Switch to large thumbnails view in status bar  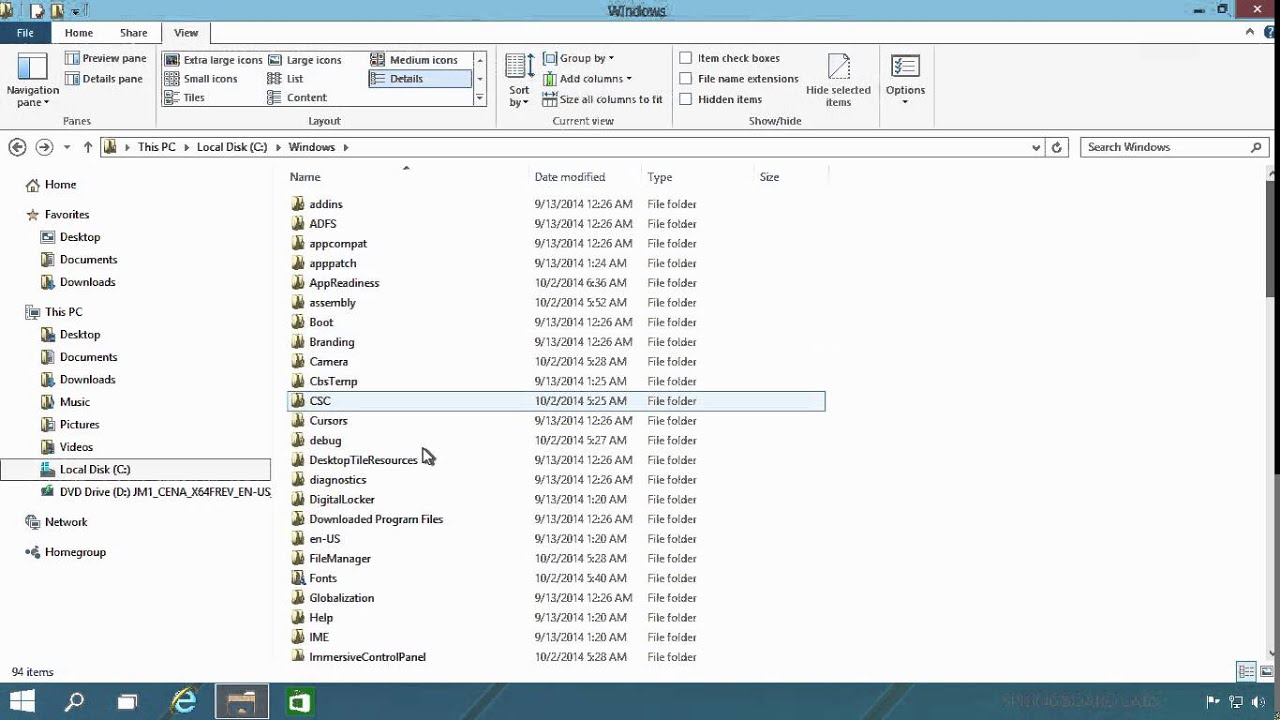click(1266, 671)
